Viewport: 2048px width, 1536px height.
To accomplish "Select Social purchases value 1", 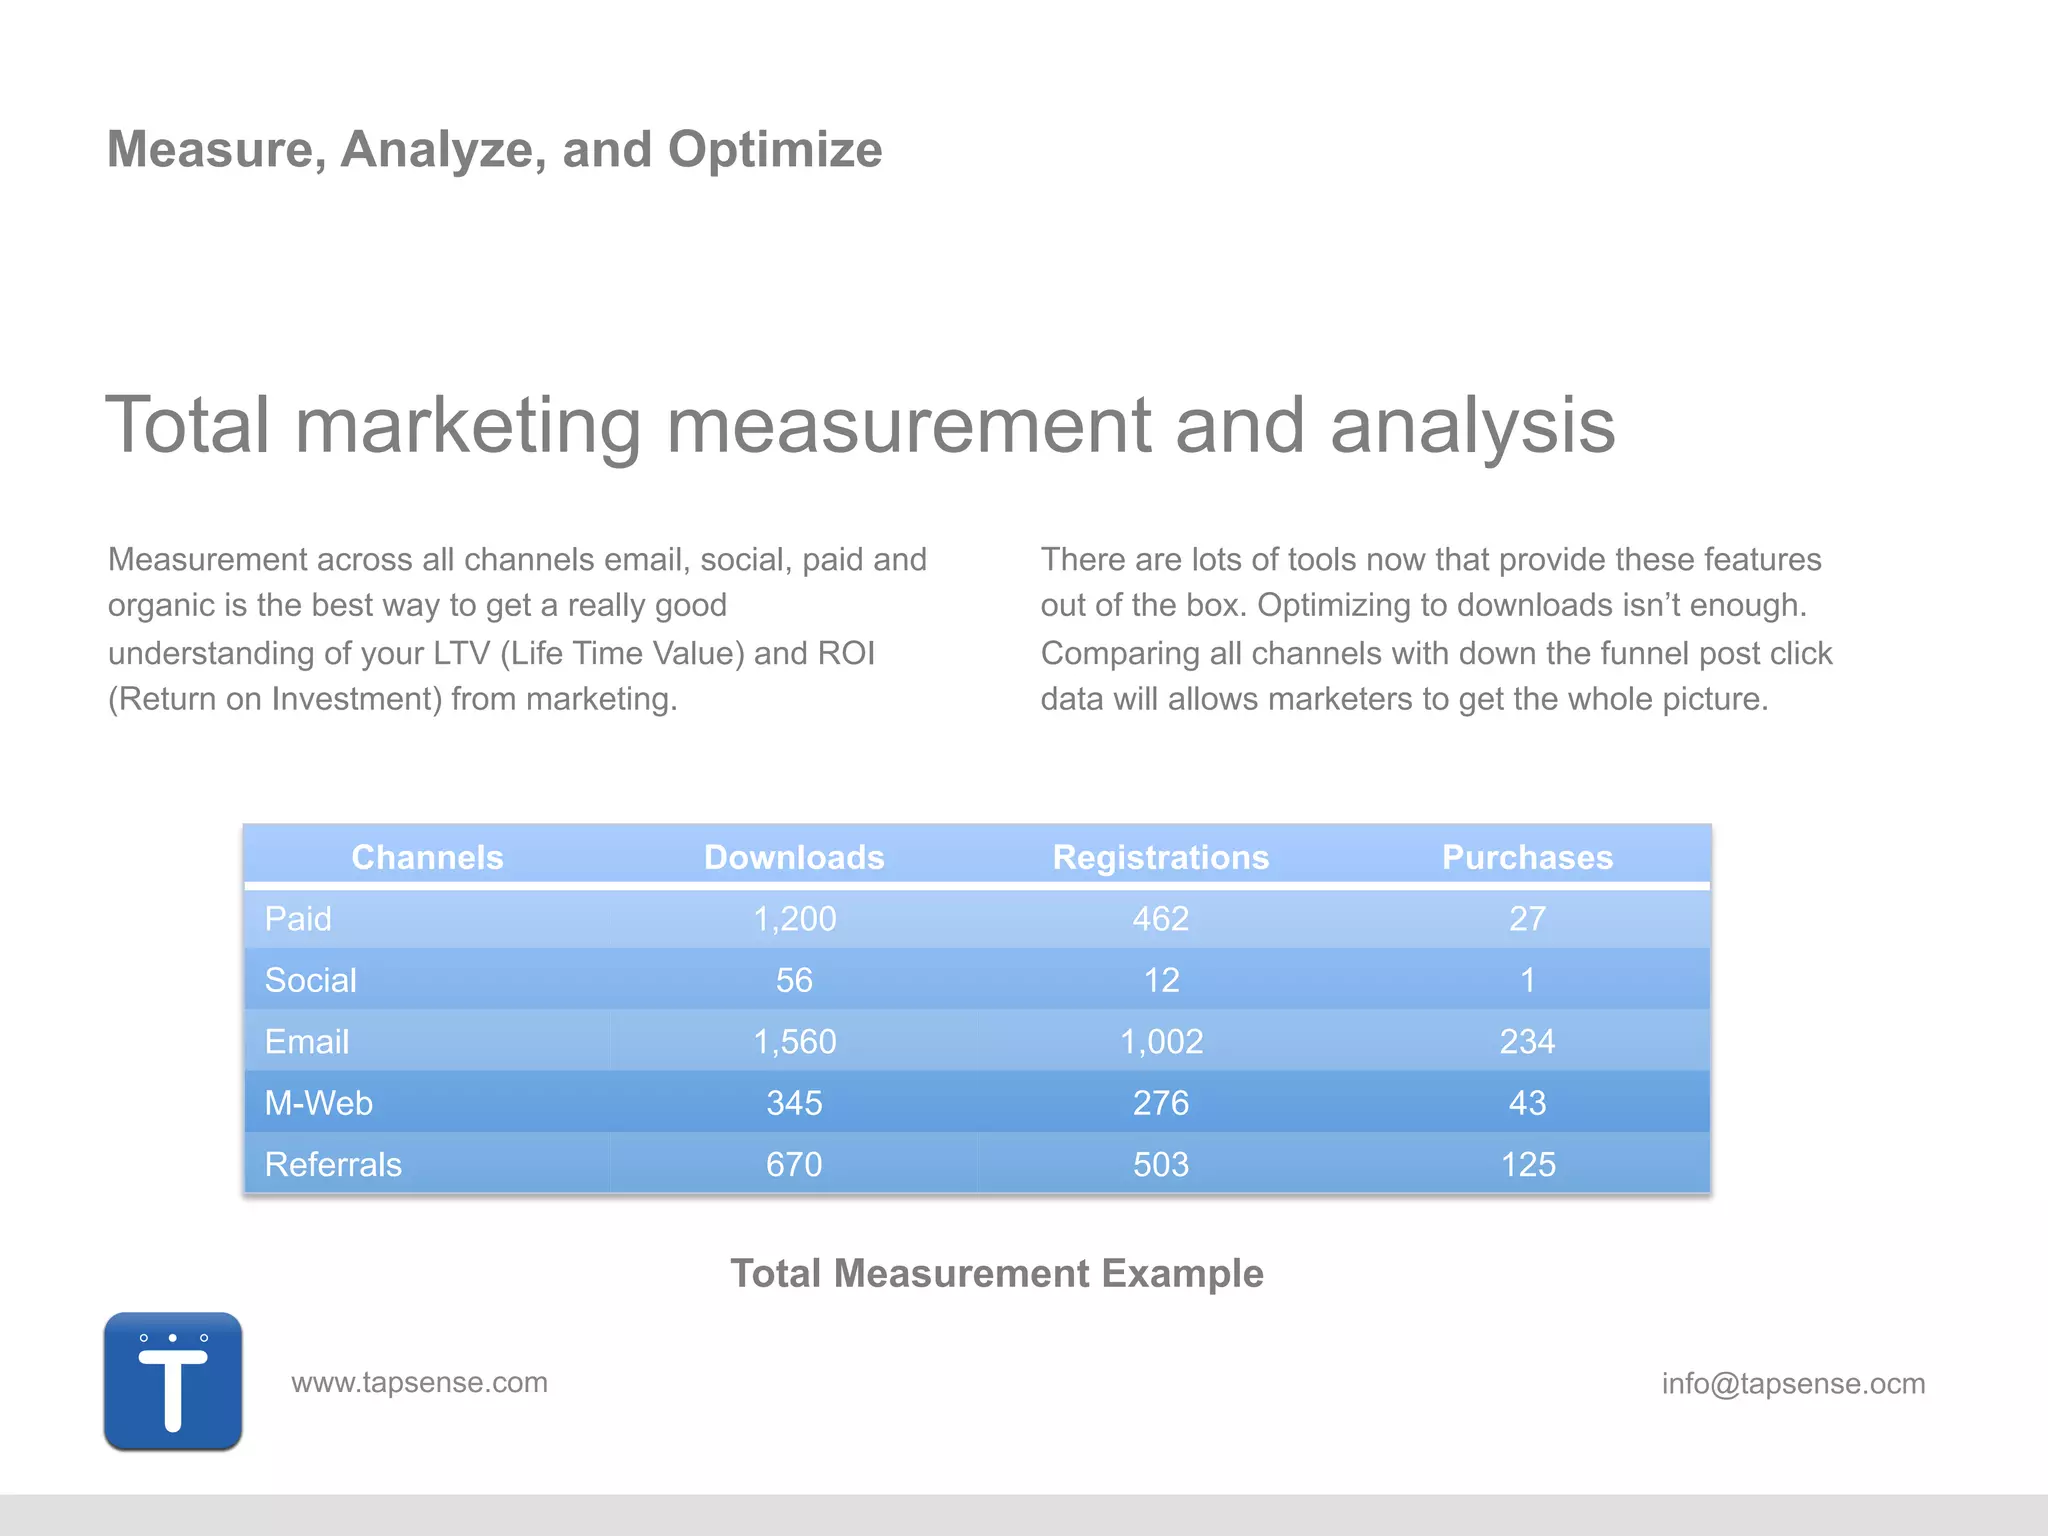I will point(1527,980).
